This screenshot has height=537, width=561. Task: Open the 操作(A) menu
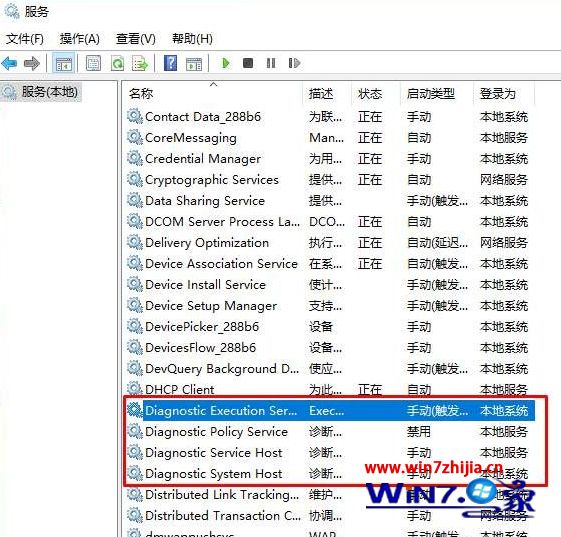click(79, 39)
